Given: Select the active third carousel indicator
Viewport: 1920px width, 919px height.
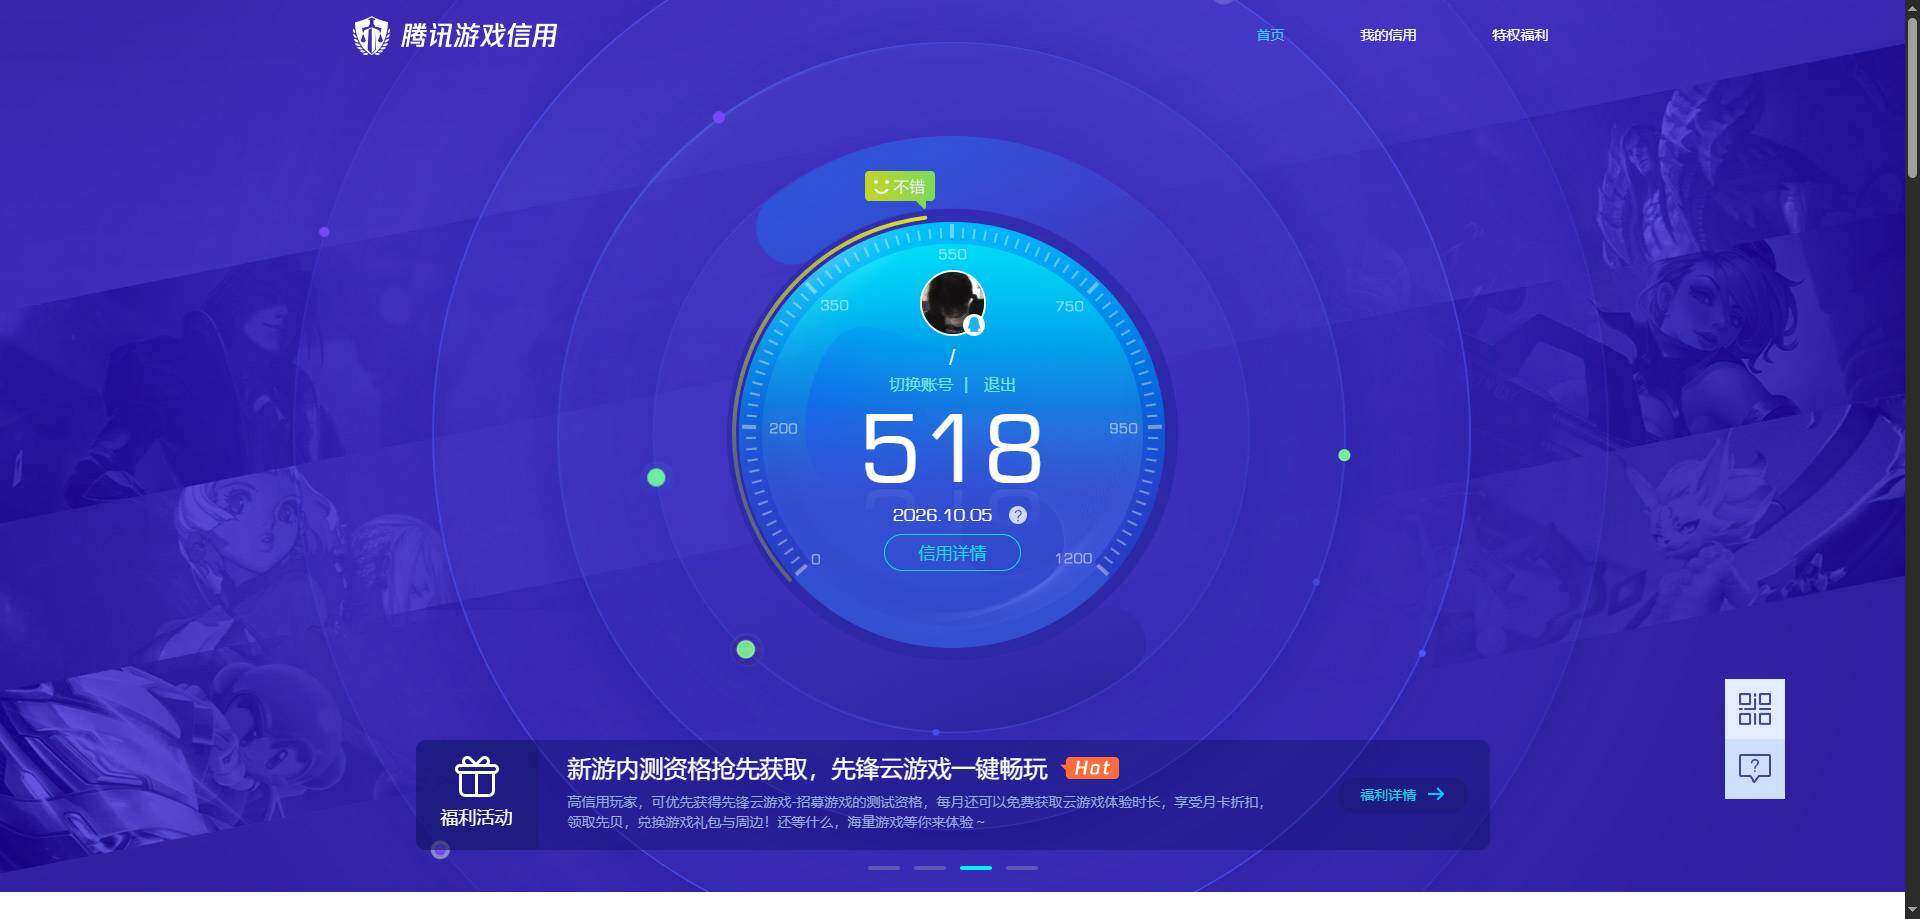Looking at the screenshot, I should 976,868.
